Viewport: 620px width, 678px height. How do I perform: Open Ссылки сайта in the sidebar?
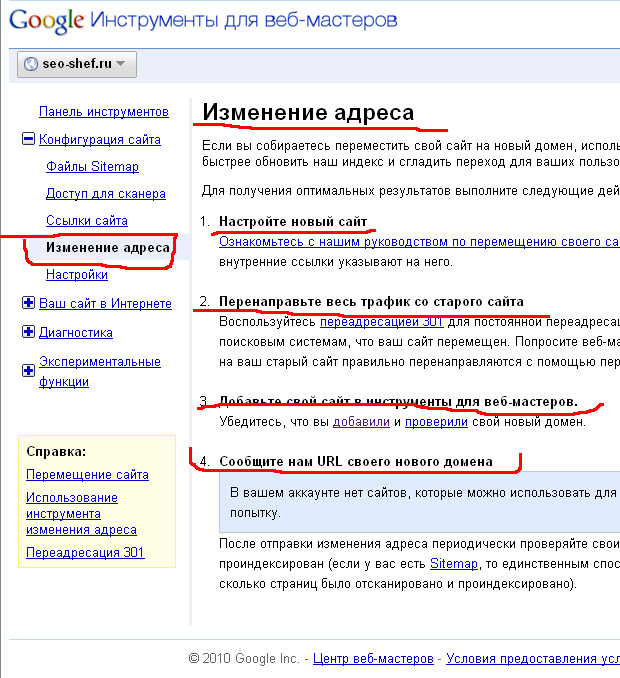[x=86, y=221]
